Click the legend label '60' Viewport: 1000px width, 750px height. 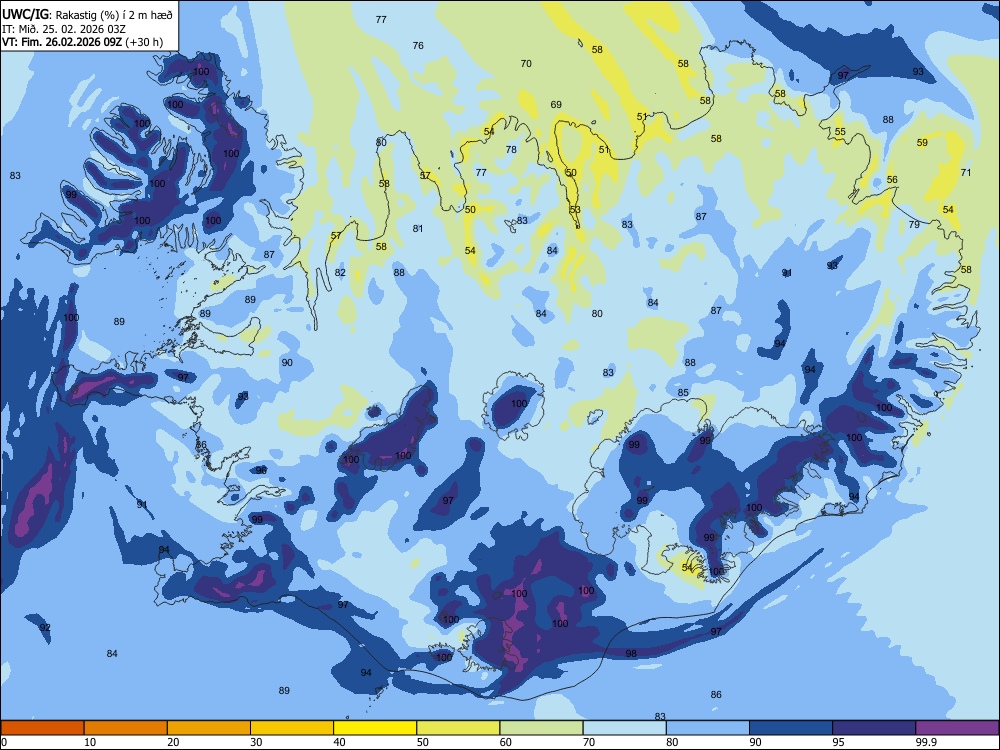coord(506,742)
